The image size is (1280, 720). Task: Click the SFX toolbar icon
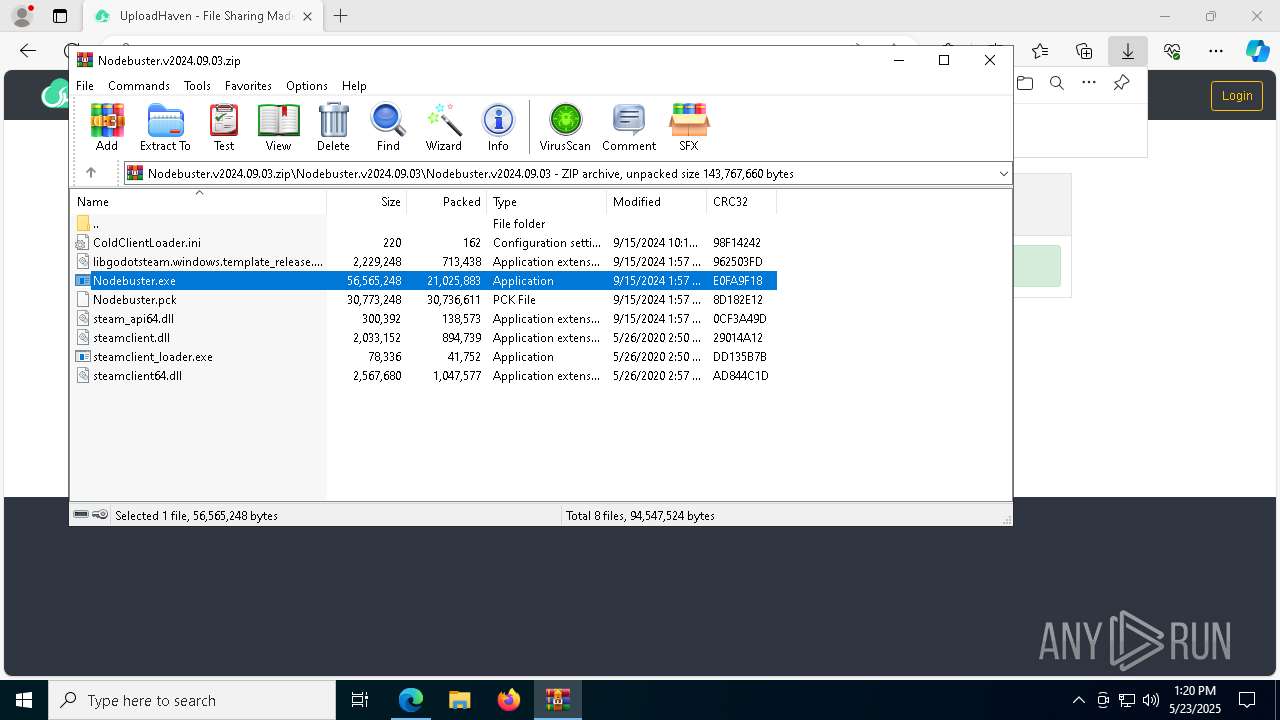pos(689,127)
